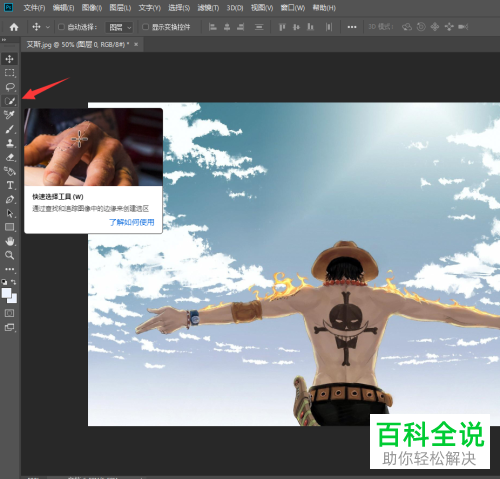Click the tooltip preview thumbnail of the hand
Image resolution: width=500 pixels, height=479 pixels.
coord(93,147)
